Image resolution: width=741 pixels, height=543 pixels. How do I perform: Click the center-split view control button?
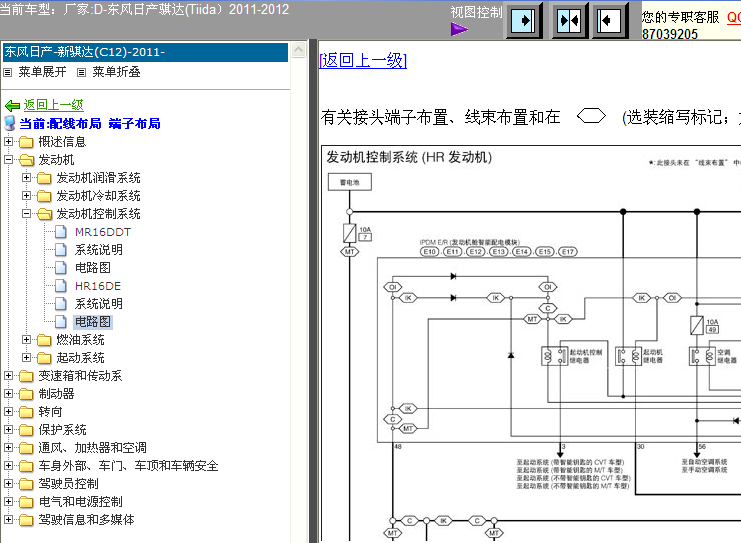[569, 20]
